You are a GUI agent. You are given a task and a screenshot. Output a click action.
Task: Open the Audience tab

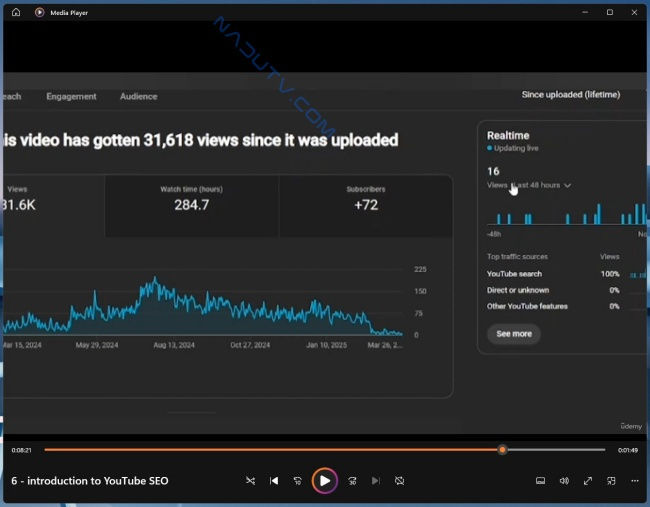[138, 96]
